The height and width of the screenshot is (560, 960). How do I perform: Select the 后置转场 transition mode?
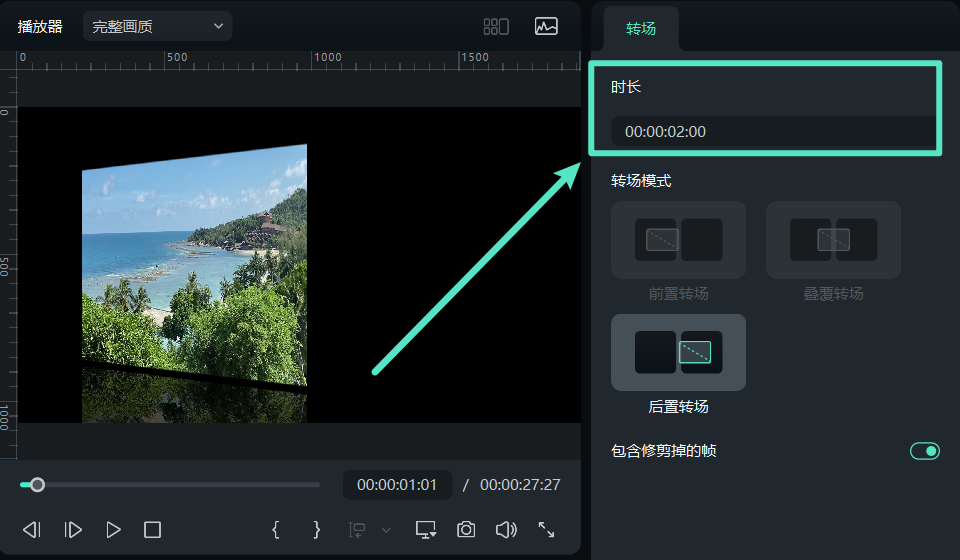point(678,353)
